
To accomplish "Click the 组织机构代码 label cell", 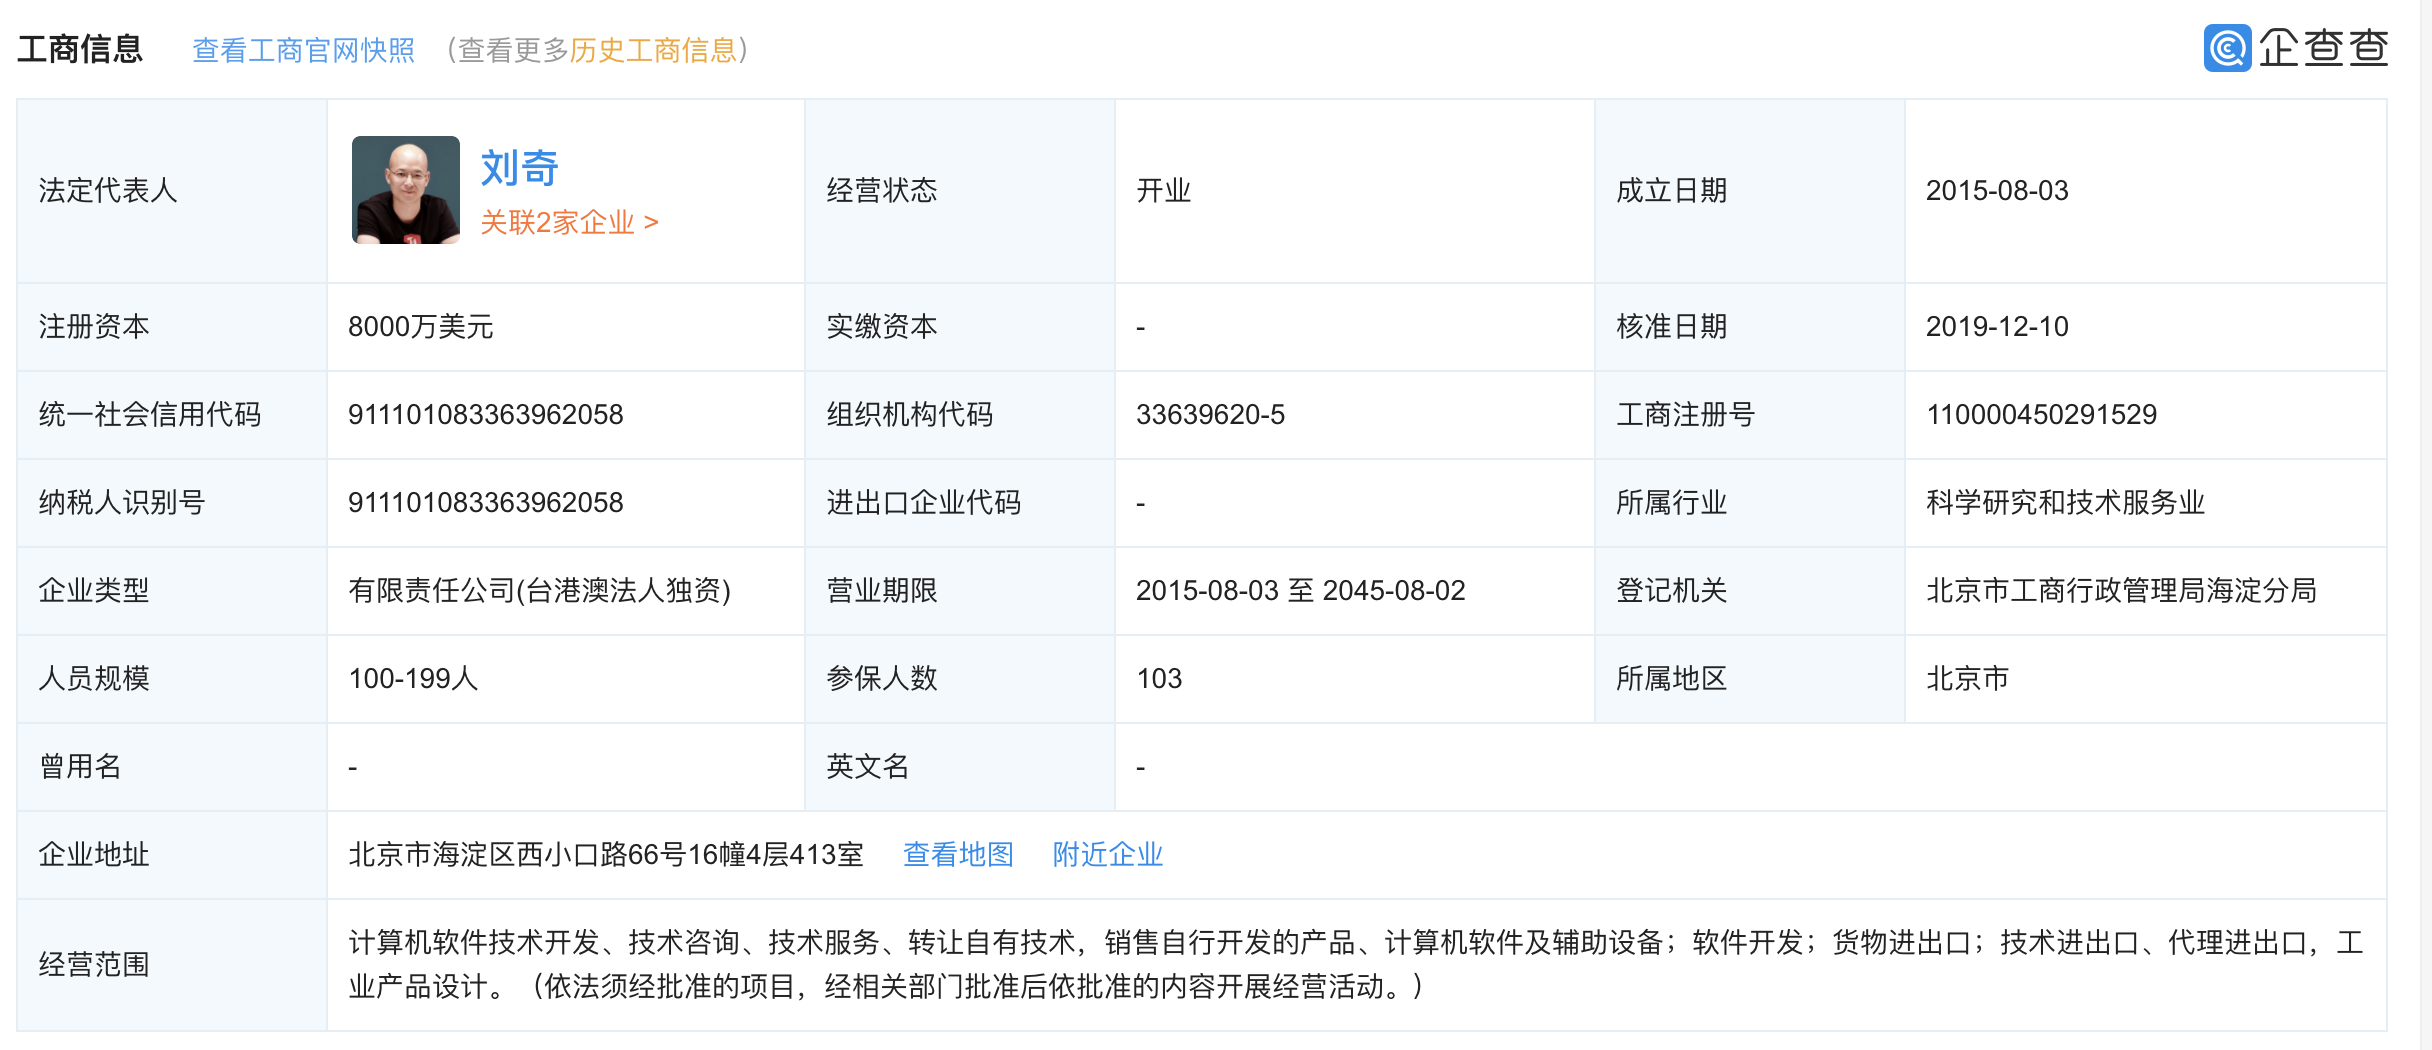I will [960, 415].
